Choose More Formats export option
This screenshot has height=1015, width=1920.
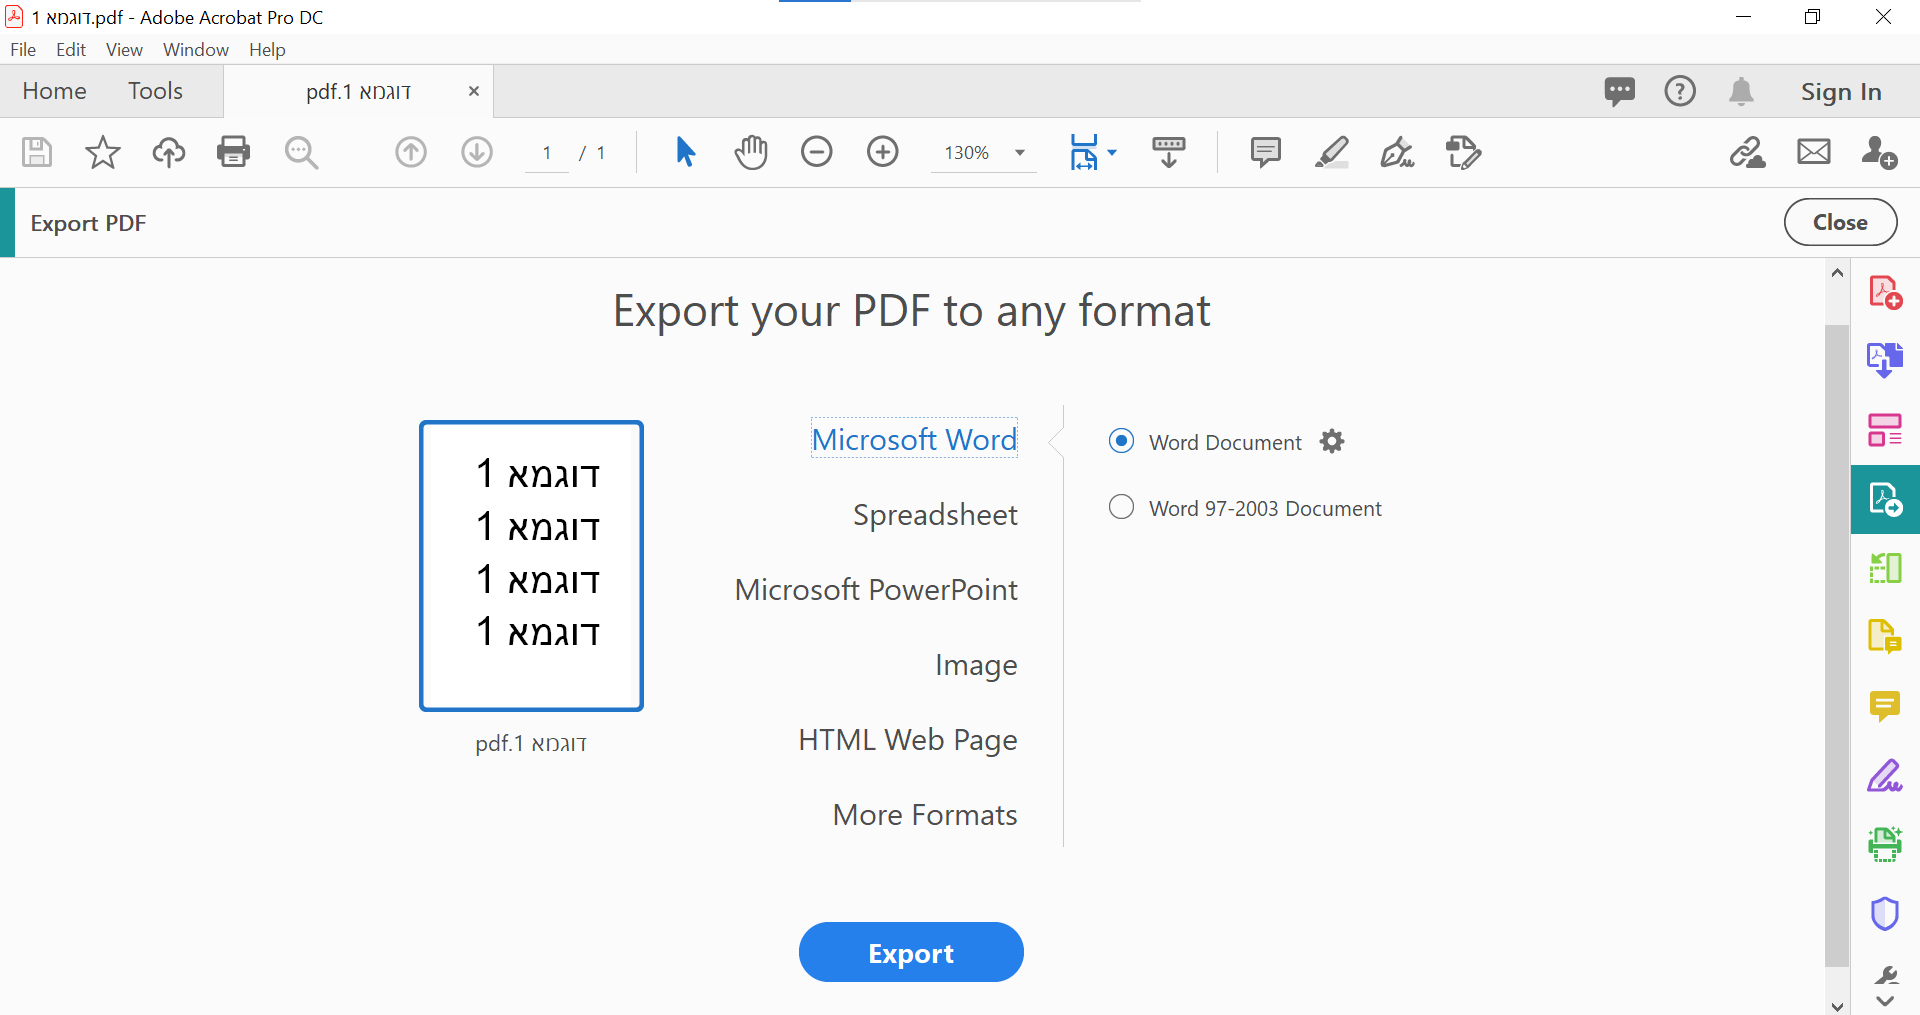925,815
